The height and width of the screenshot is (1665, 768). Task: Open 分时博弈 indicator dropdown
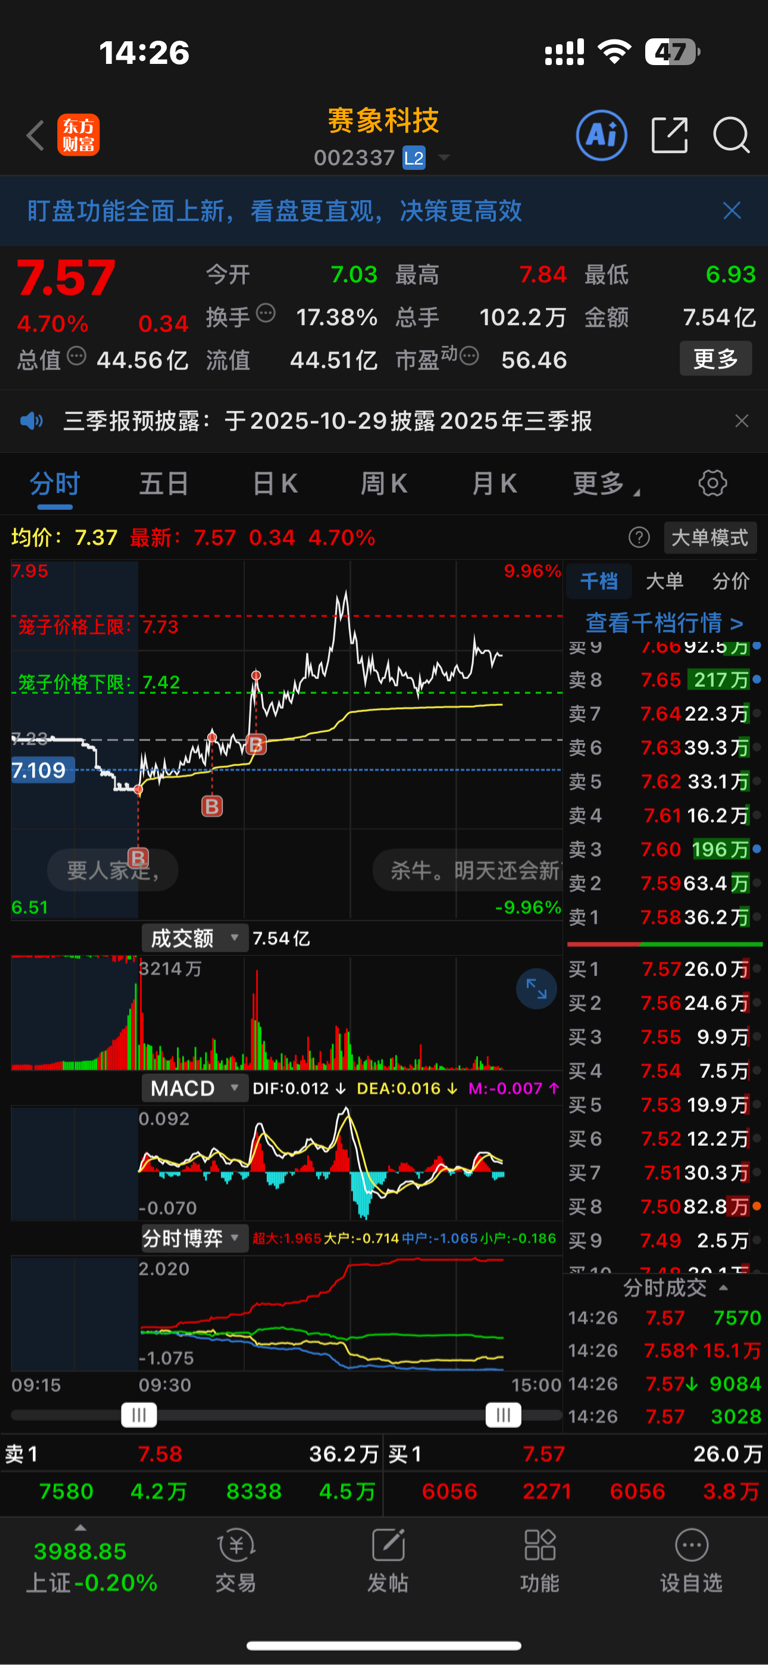pyautogui.click(x=194, y=1238)
